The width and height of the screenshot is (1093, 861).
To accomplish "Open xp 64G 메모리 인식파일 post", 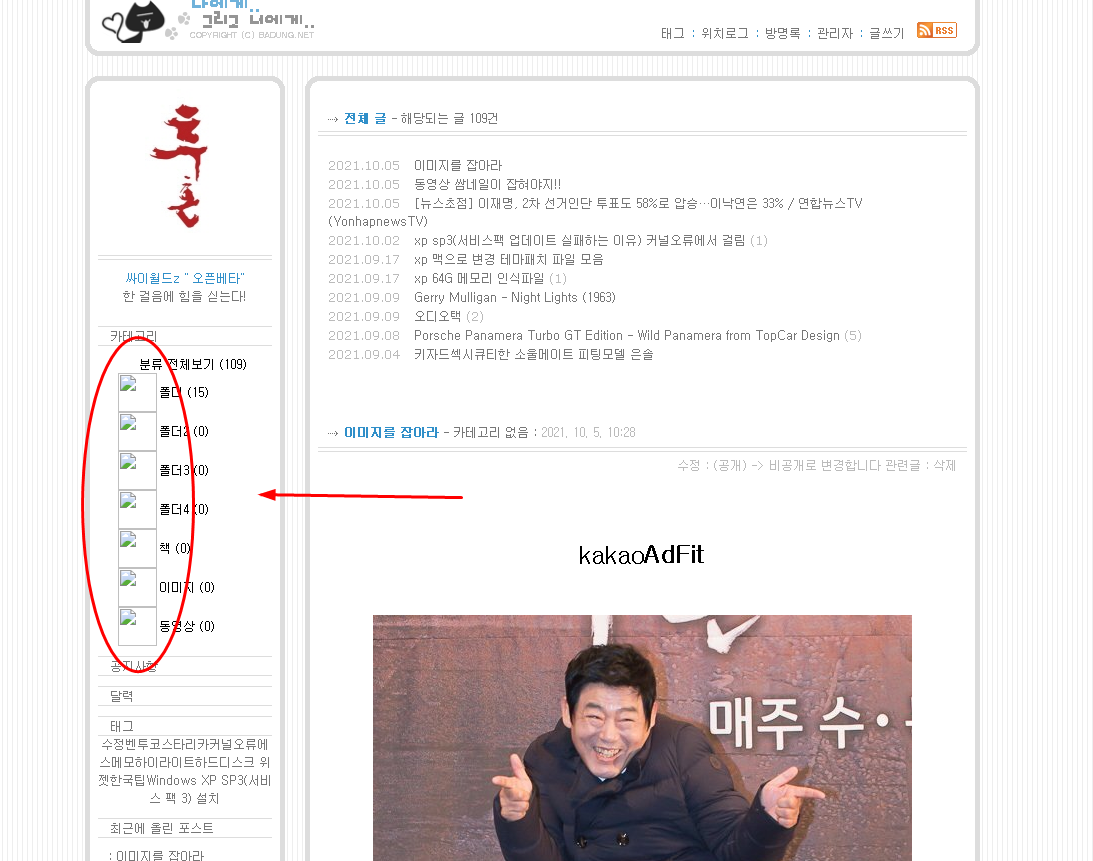I will (x=479, y=279).
